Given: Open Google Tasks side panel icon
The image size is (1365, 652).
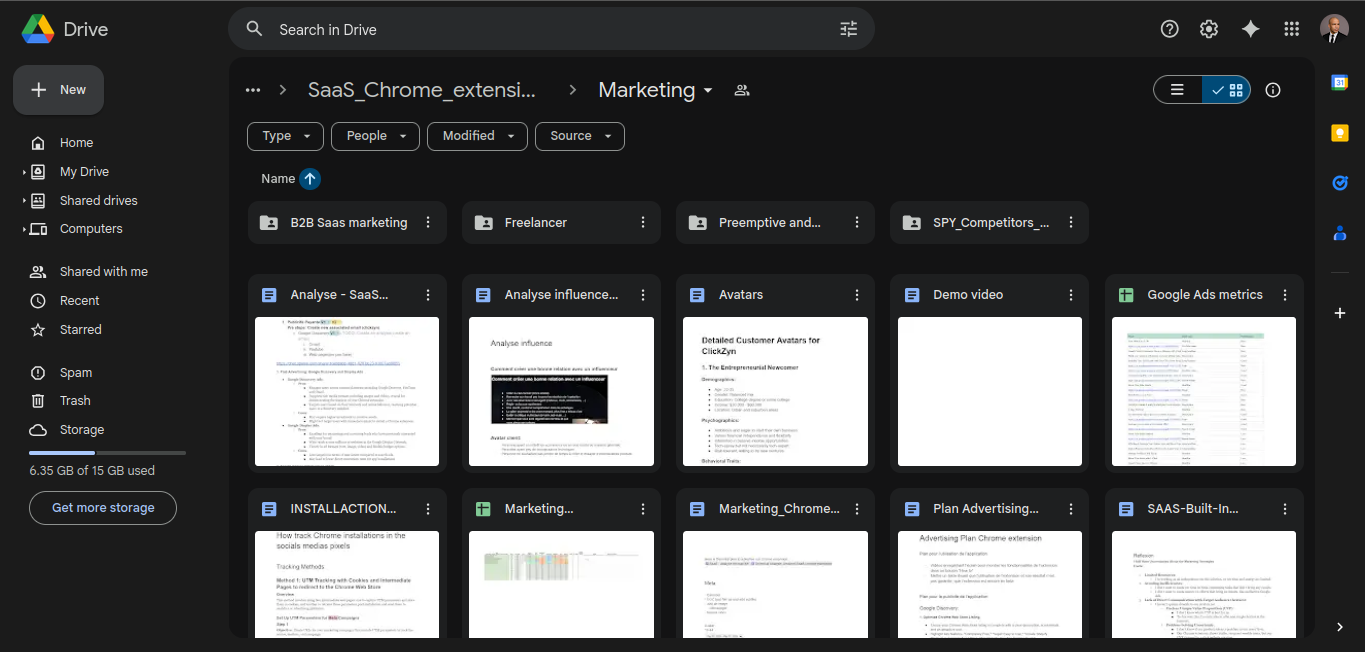Looking at the screenshot, I should point(1339,183).
